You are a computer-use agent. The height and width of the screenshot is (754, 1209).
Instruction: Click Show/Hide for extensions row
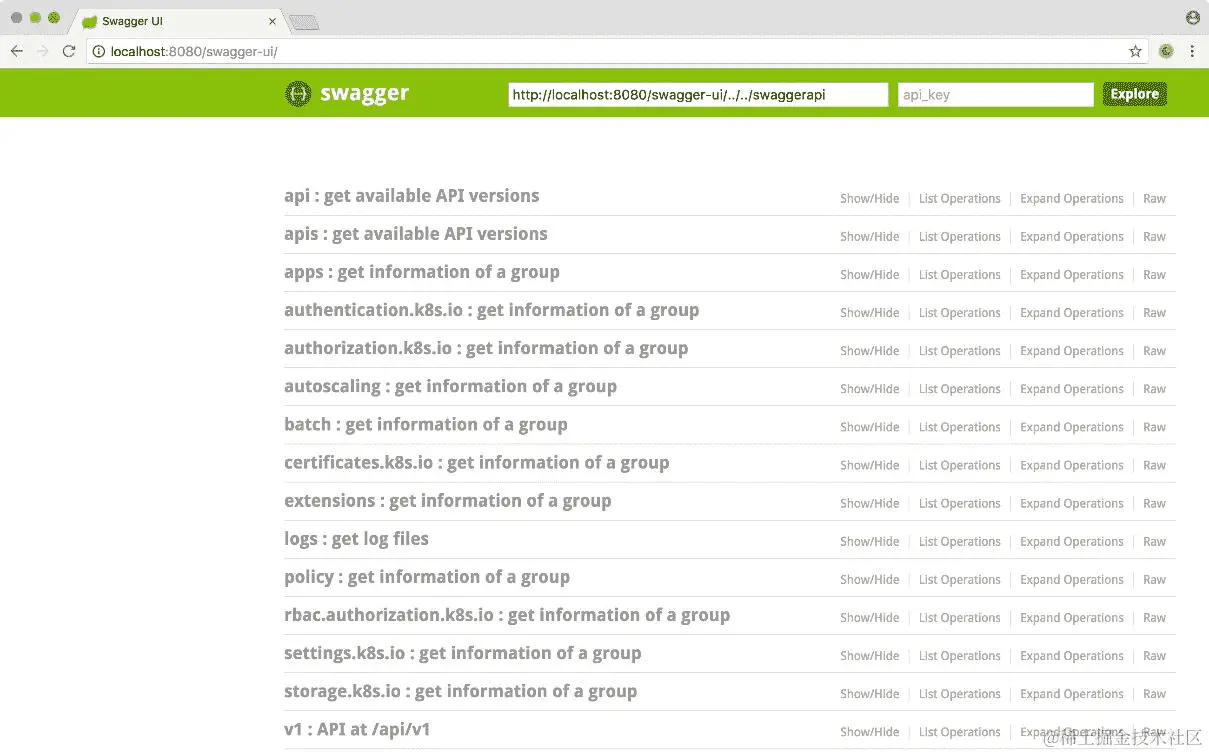click(x=869, y=503)
